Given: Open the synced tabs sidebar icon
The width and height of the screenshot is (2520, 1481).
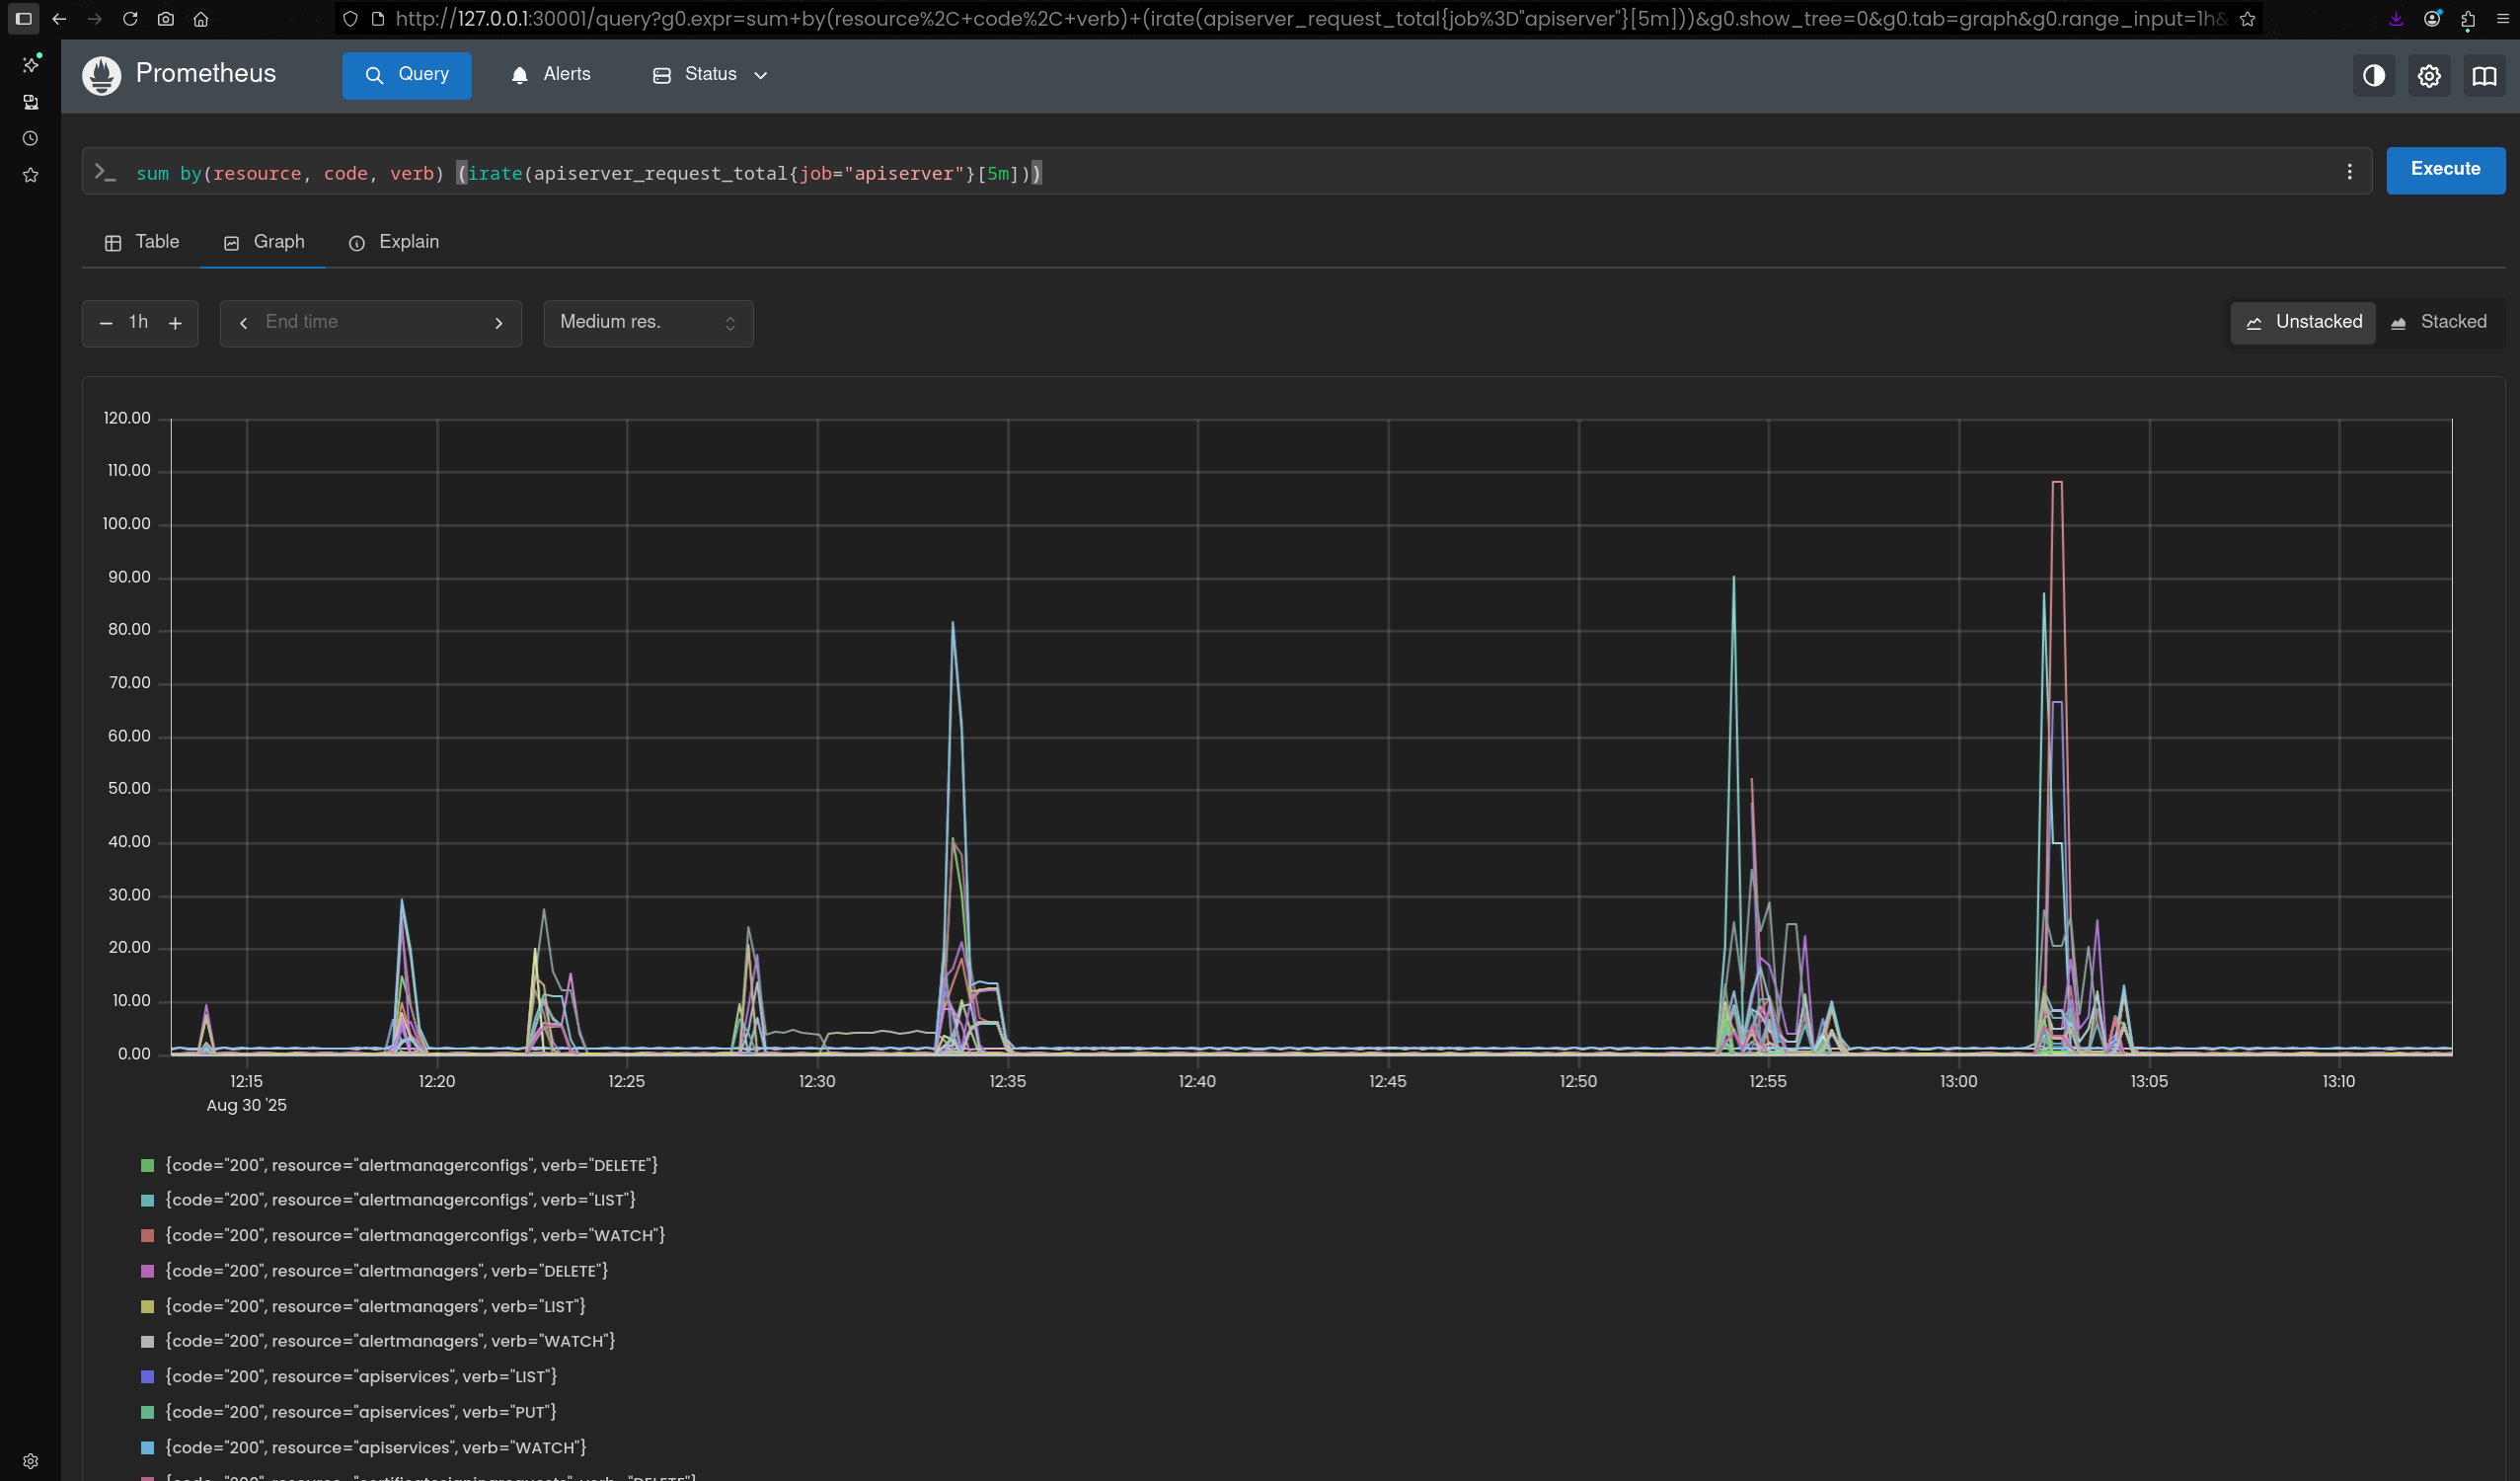Looking at the screenshot, I should (x=31, y=102).
